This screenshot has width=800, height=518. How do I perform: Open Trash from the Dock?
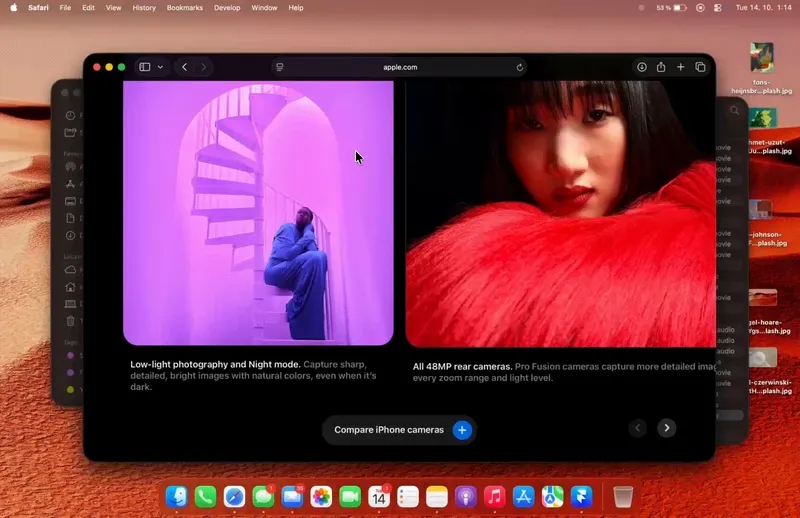pos(623,497)
